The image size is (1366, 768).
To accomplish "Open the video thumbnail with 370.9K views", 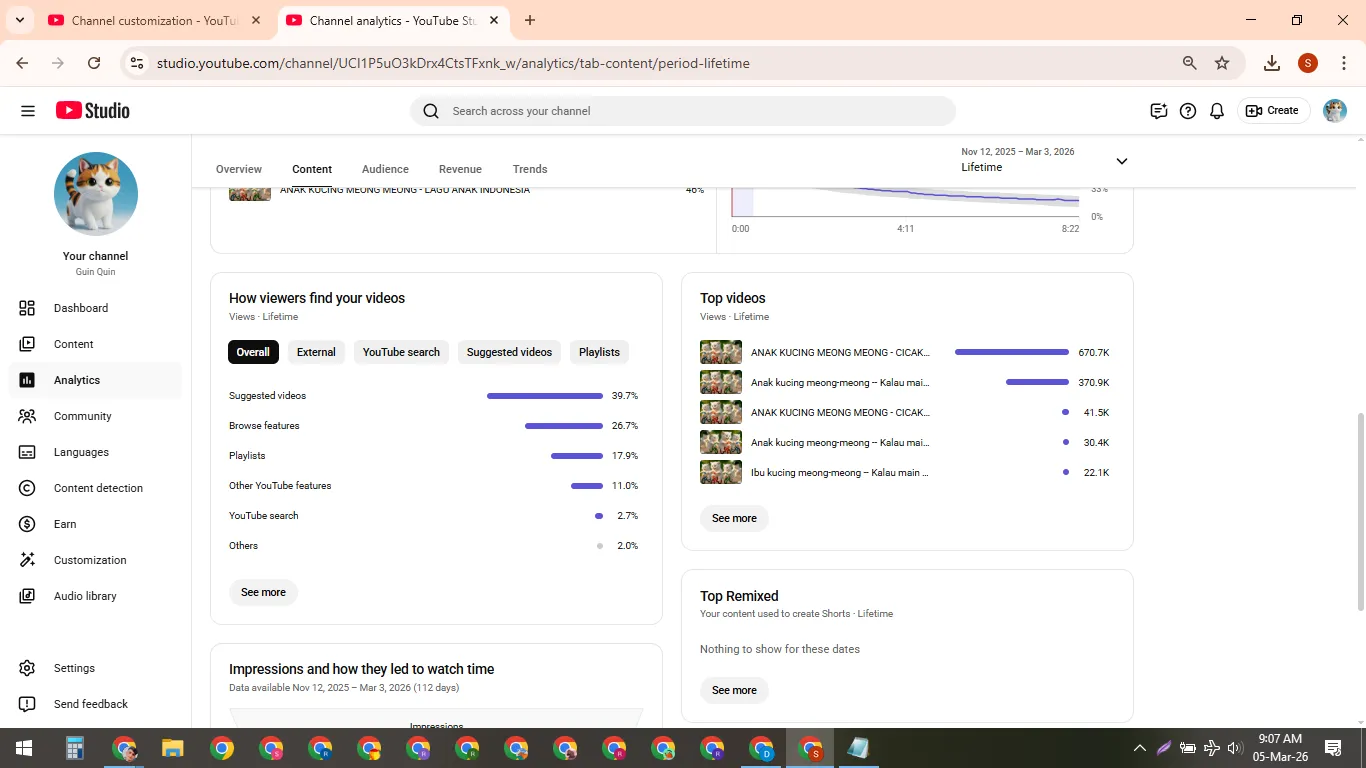I will tap(721, 382).
